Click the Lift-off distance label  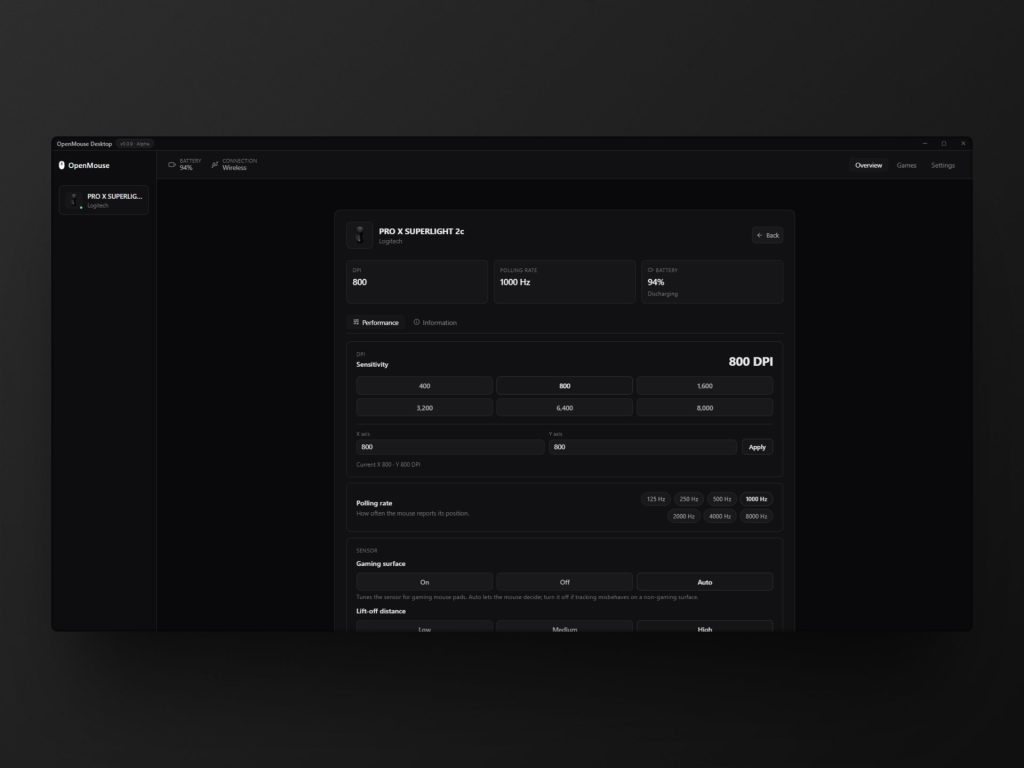pos(381,611)
